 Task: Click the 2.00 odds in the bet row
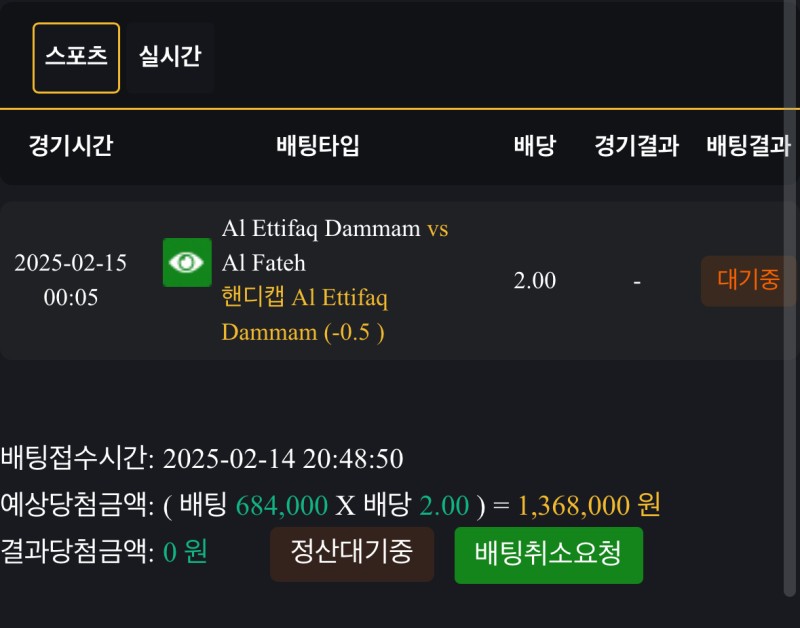pyautogui.click(x=534, y=281)
